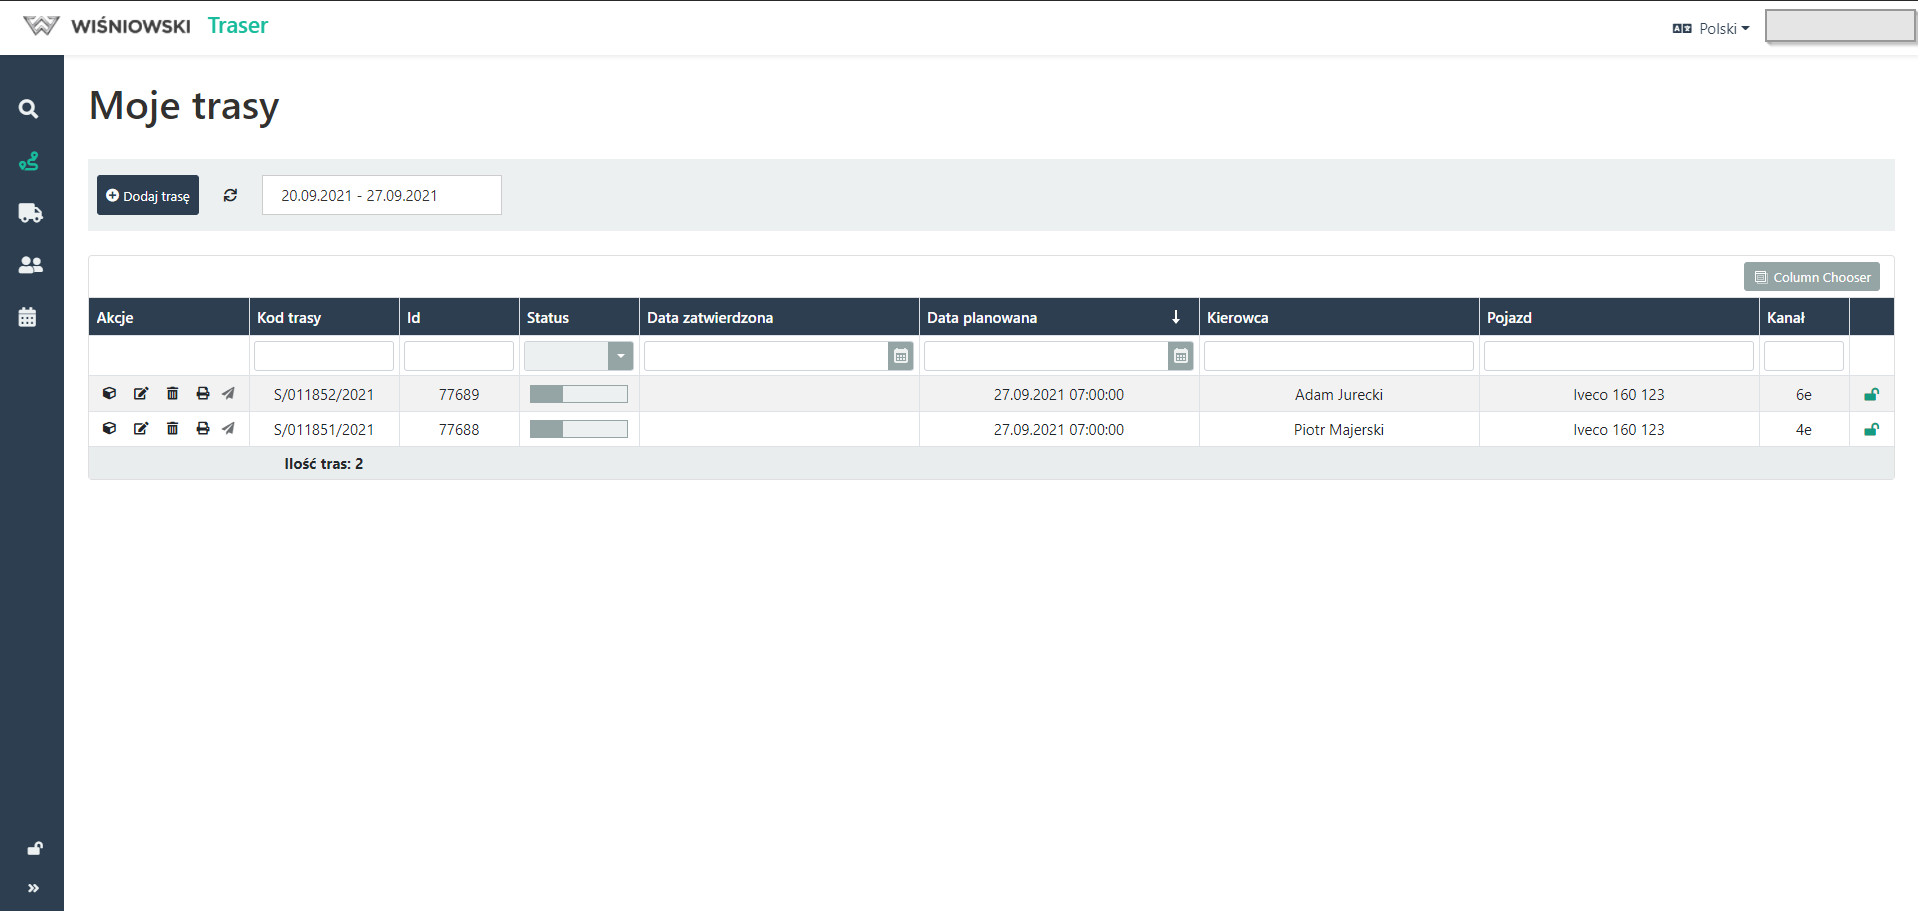Toggle the green lock for Piotr Majerski's route
1918x911 pixels.
[1871, 430]
